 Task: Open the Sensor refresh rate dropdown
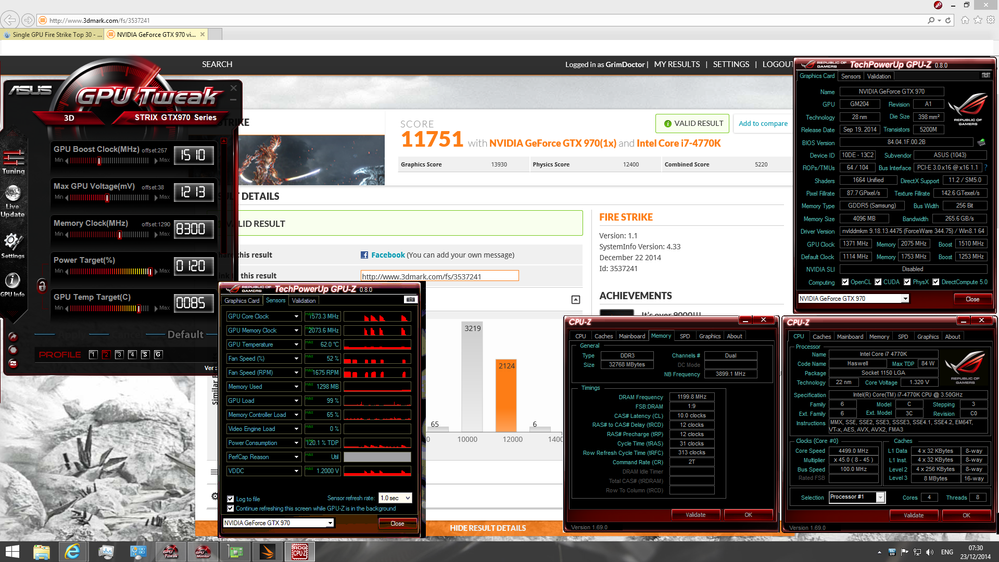click(x=395, y=498)
